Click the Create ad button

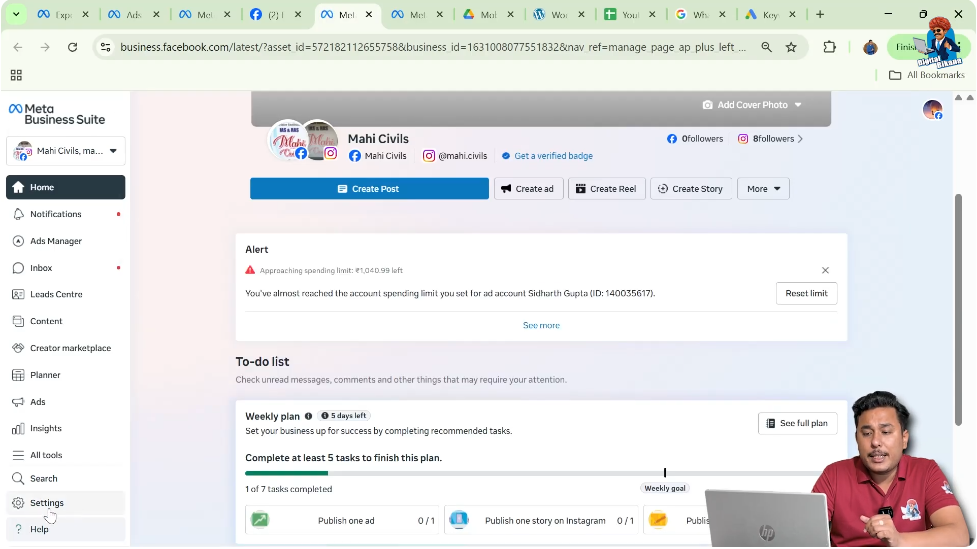point(528,189)
